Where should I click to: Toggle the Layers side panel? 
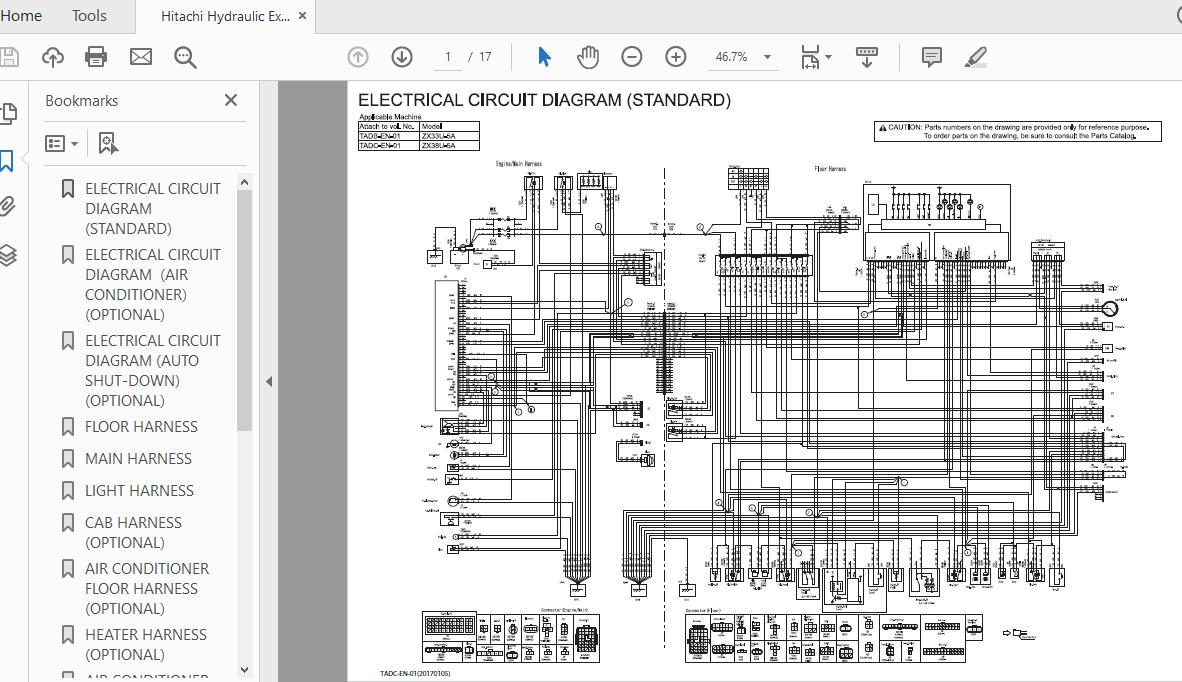point(8,256)
